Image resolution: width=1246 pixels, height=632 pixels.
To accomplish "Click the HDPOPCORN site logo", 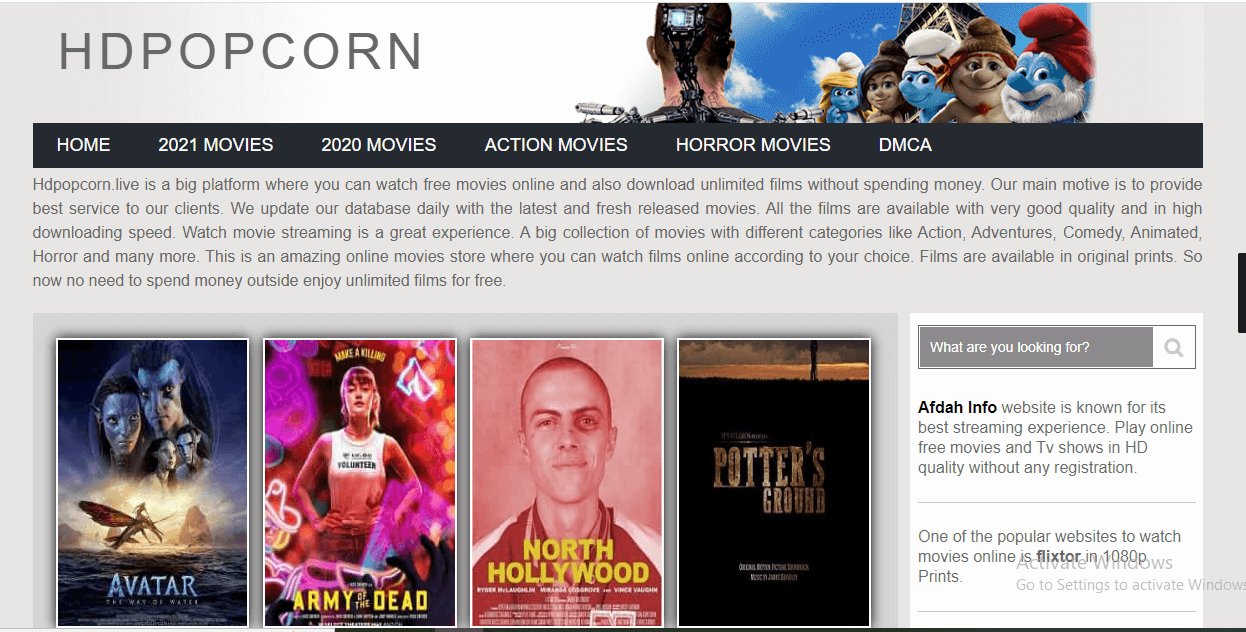I will 241,52.
